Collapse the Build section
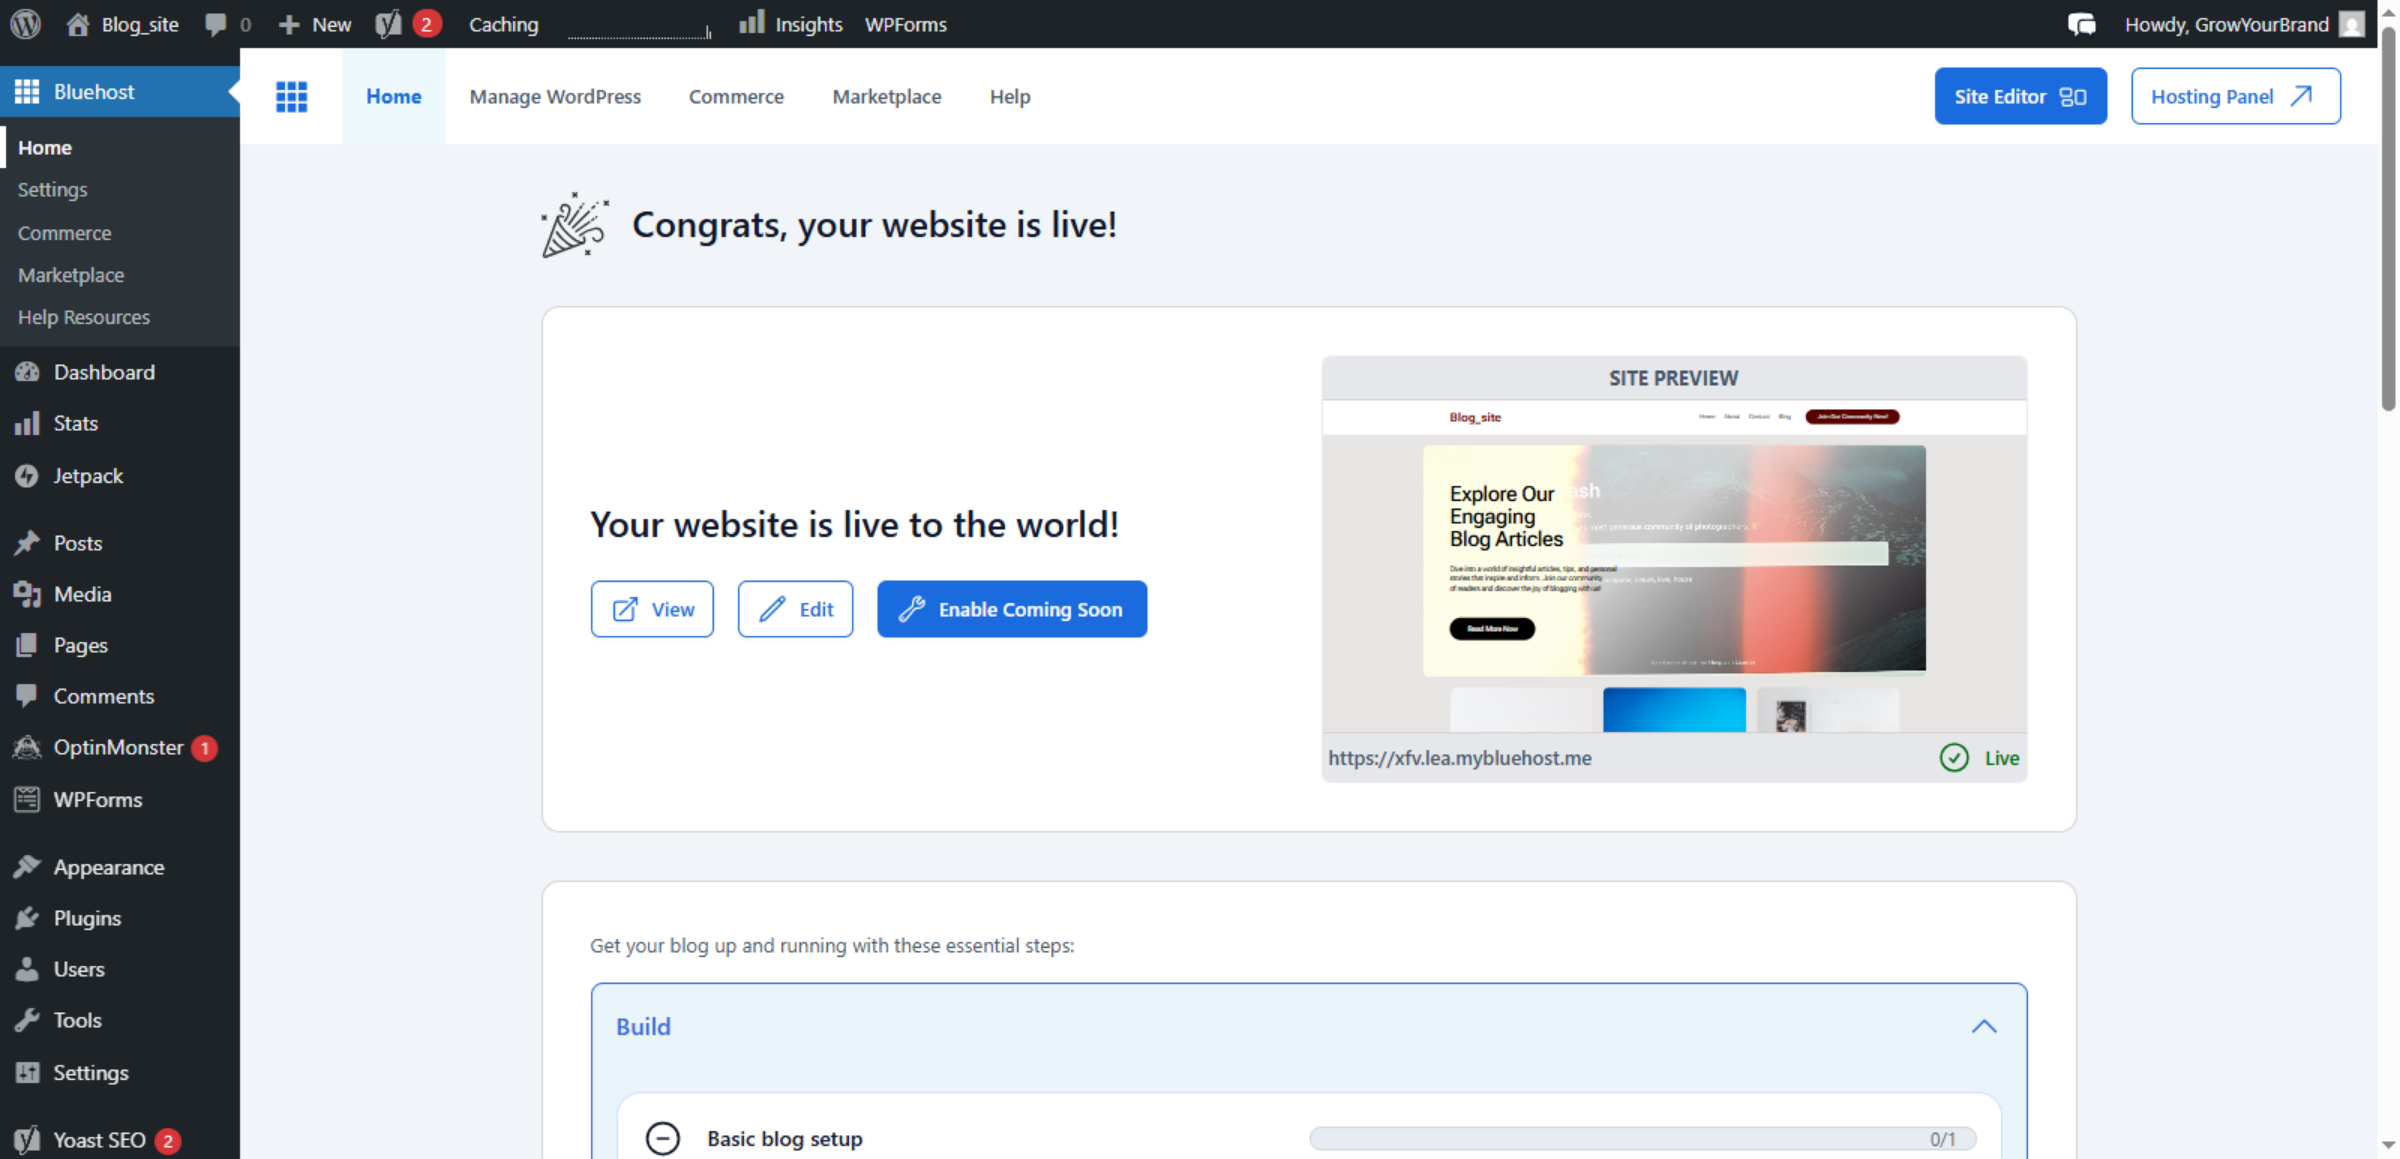Screen dimensions: 2400x1159 coord(1984,1026)
